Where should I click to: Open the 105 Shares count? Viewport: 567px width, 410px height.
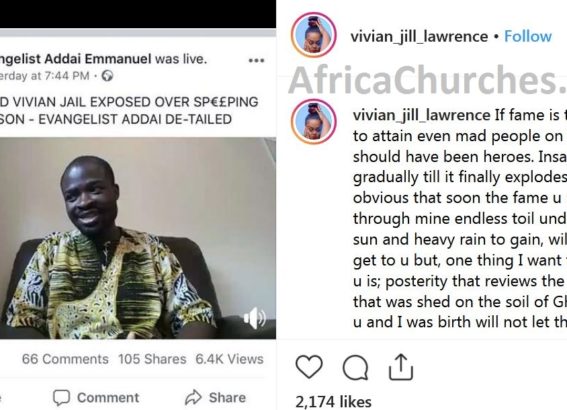coord(152,359)
